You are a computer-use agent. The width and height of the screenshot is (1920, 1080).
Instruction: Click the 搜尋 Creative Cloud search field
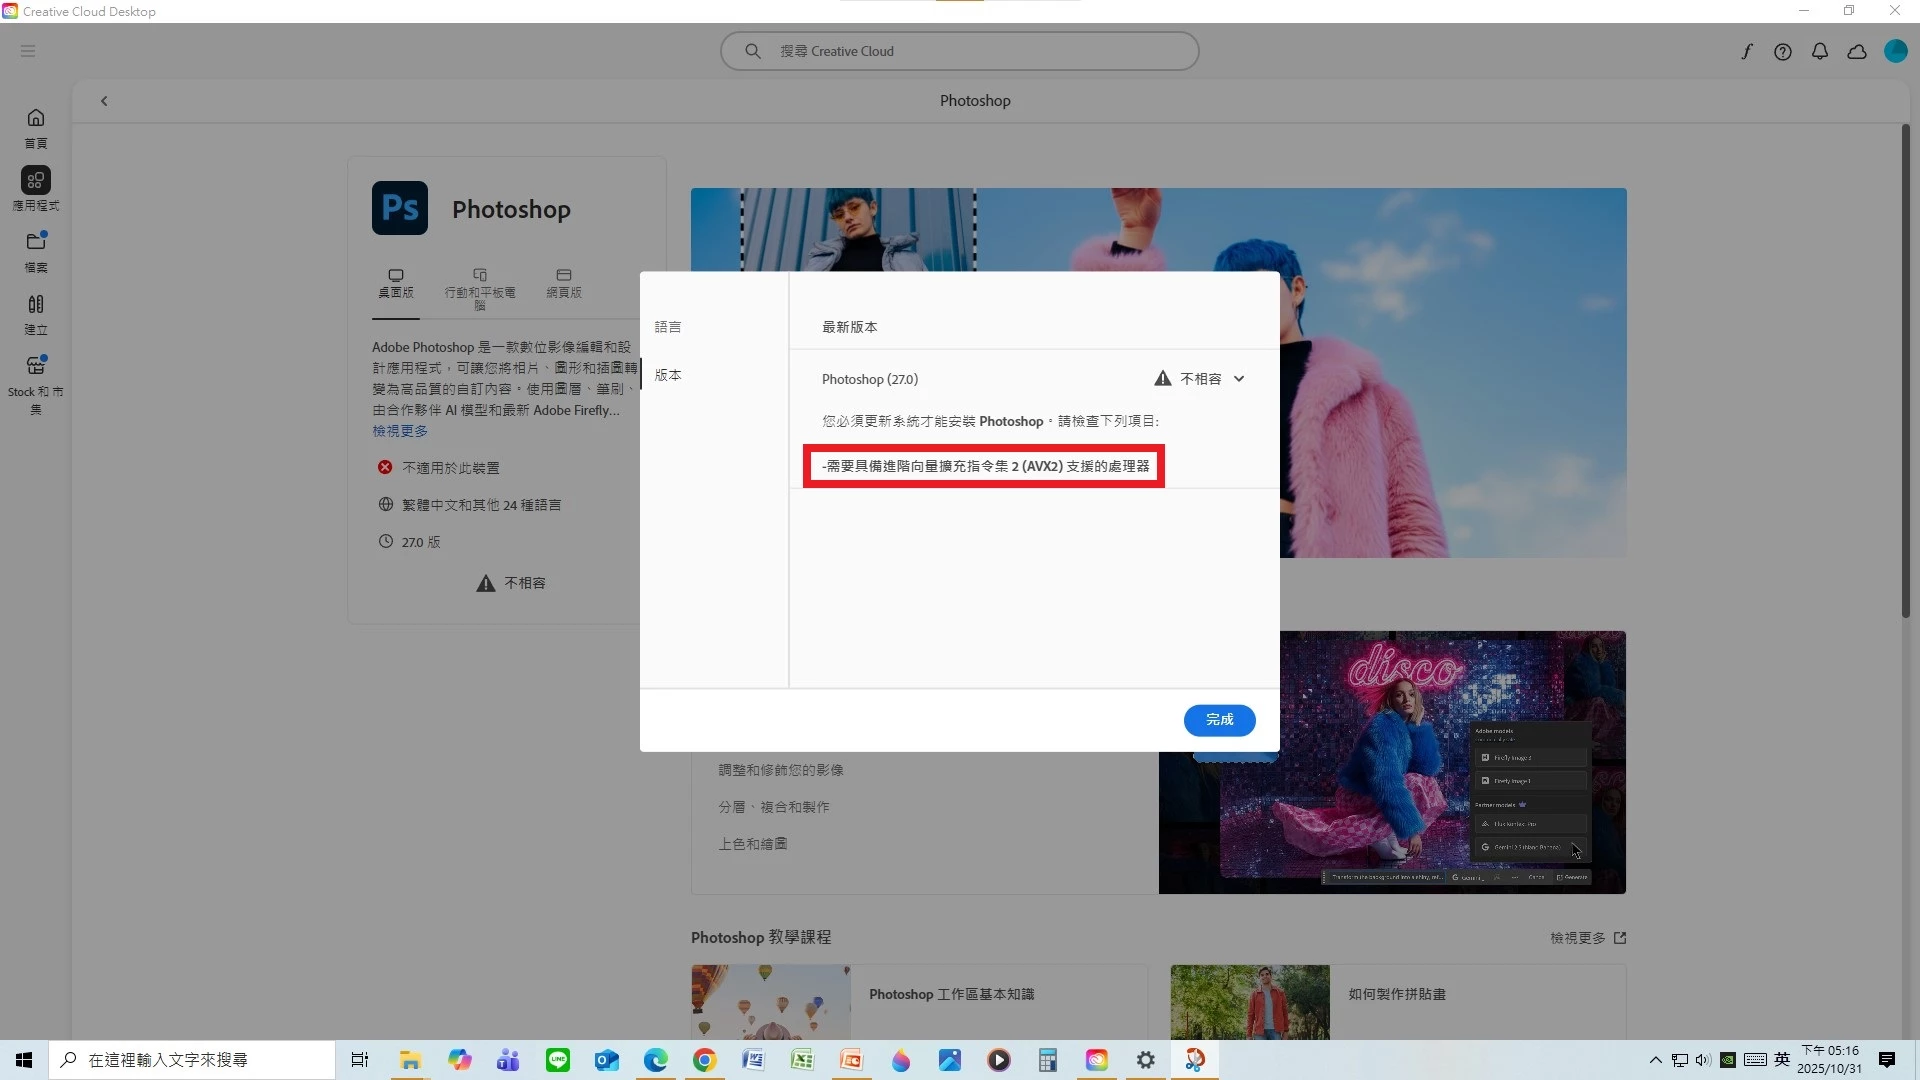point(960,51)
